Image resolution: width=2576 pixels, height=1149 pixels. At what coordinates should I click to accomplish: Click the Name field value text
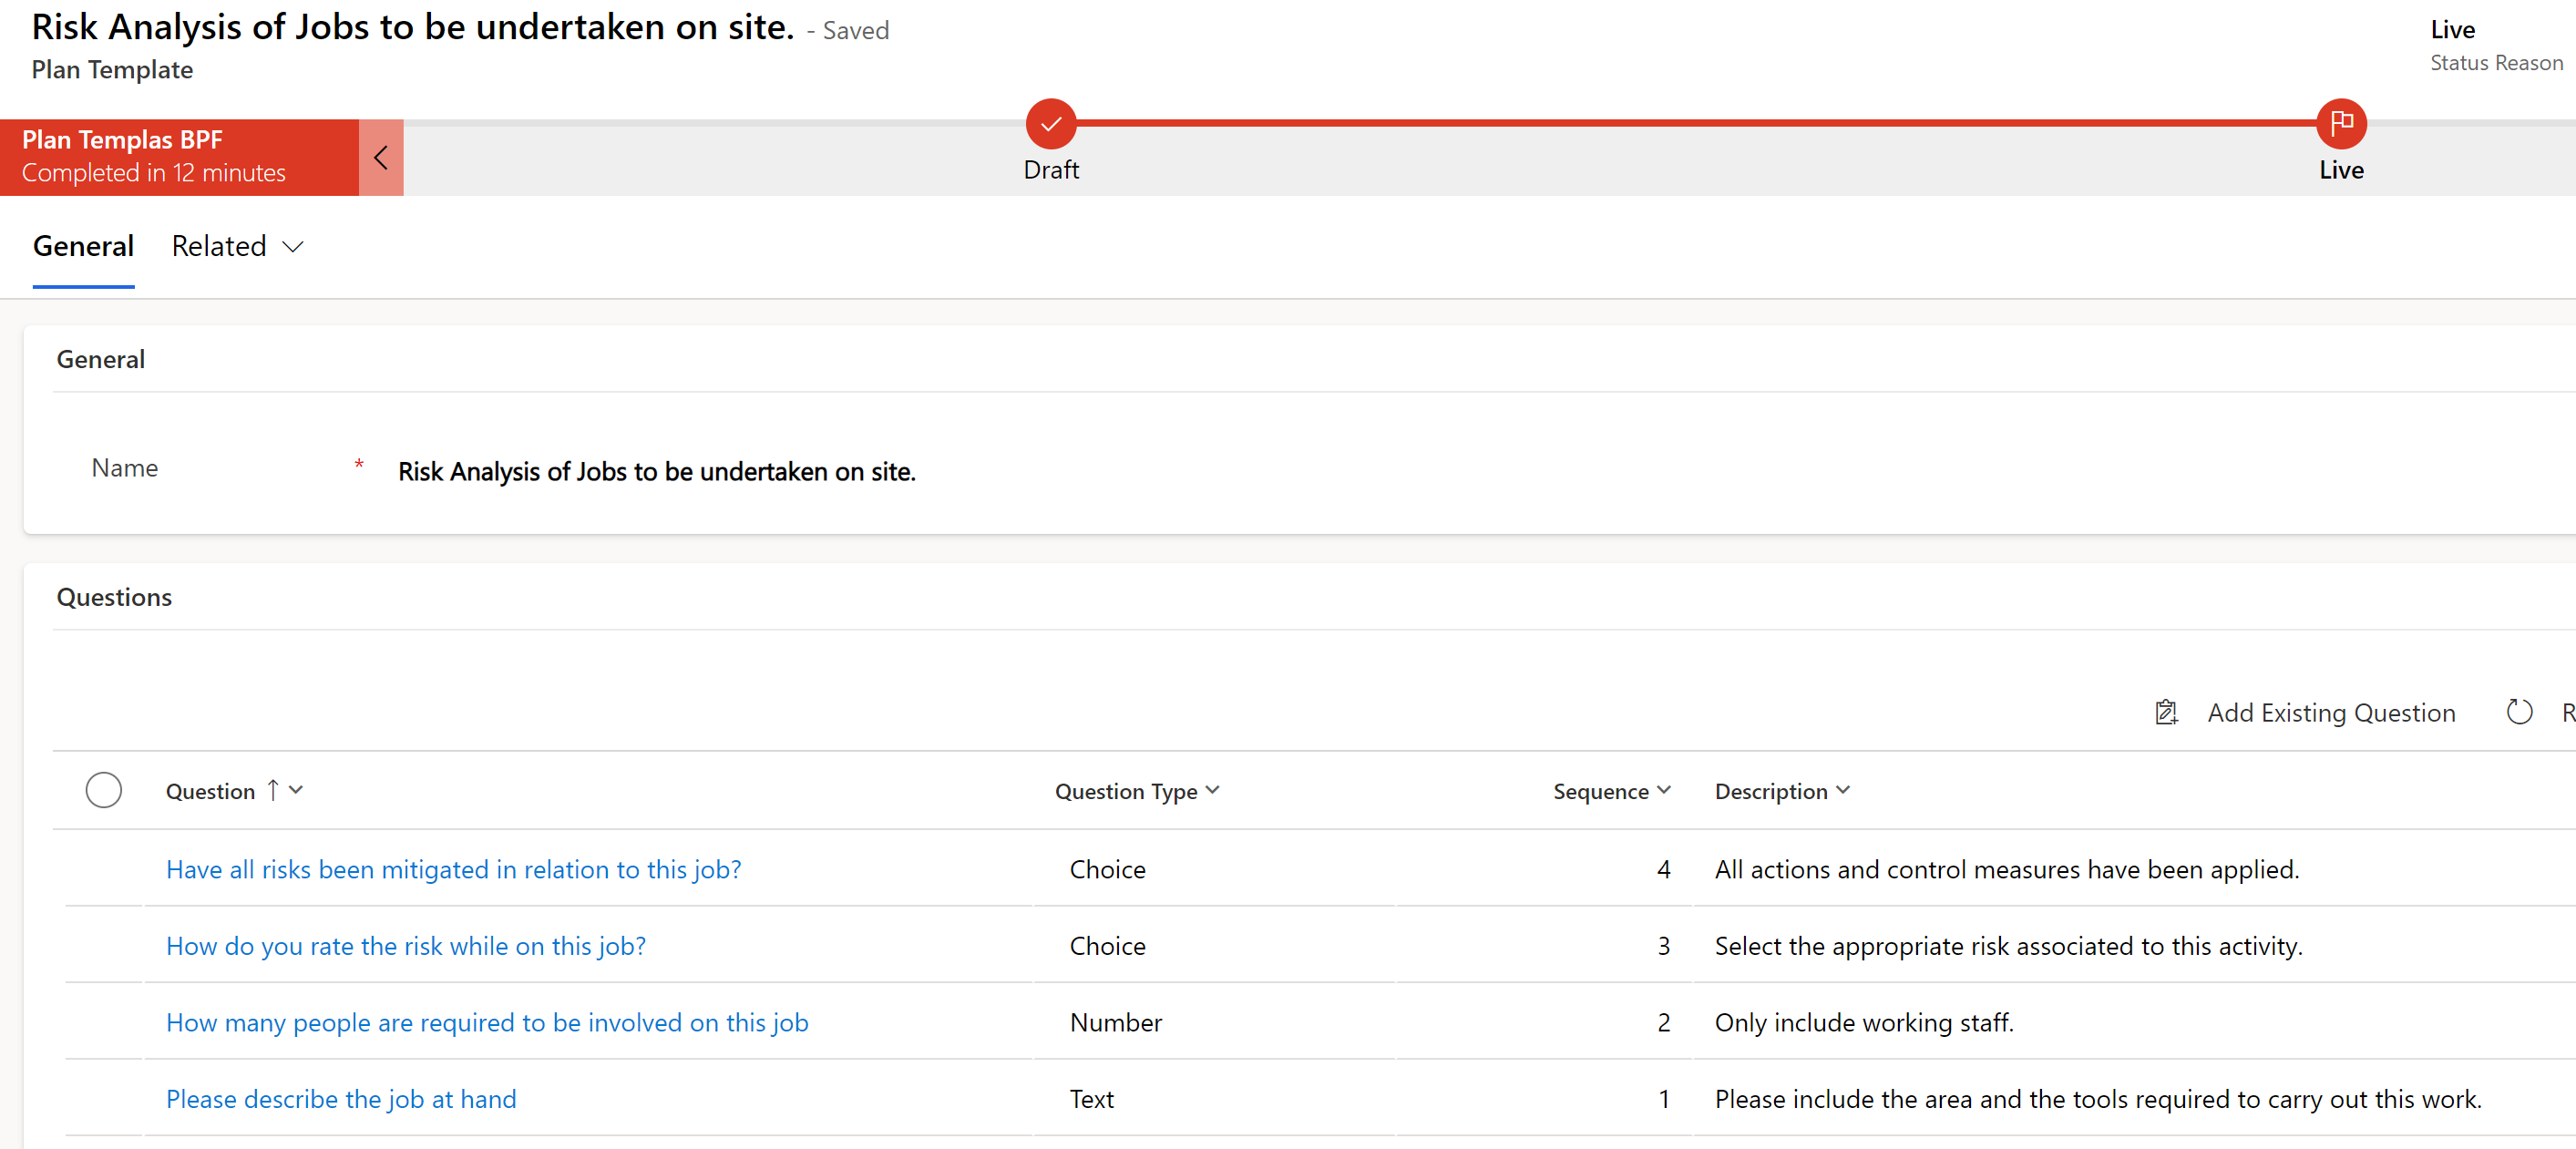[x=657, y=471]
